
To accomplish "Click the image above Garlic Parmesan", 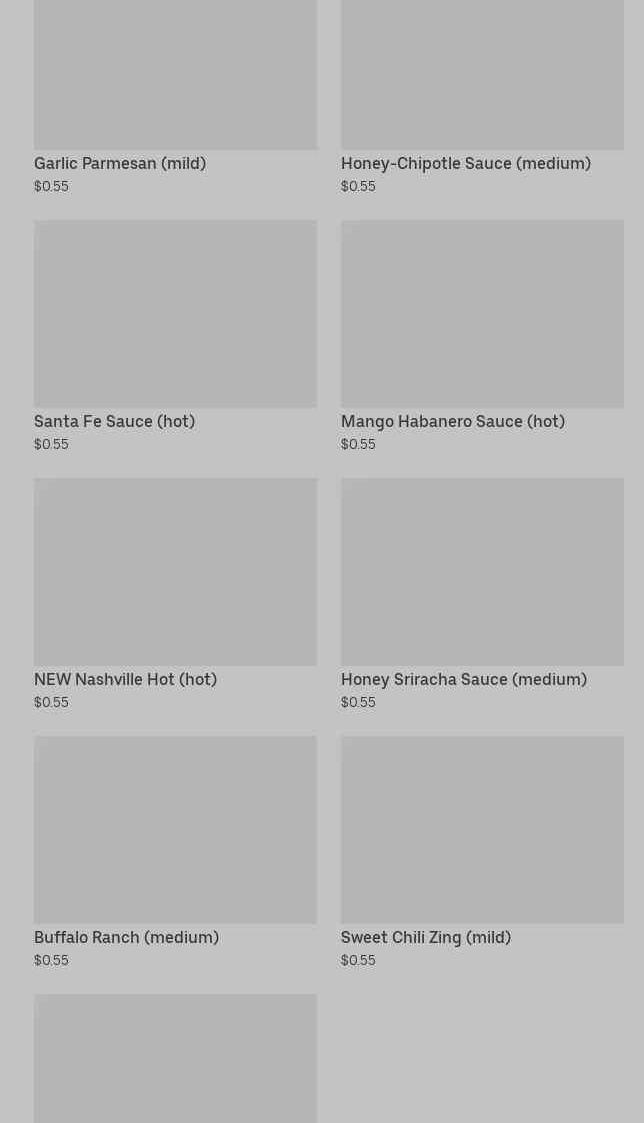I will click(176, 74).
